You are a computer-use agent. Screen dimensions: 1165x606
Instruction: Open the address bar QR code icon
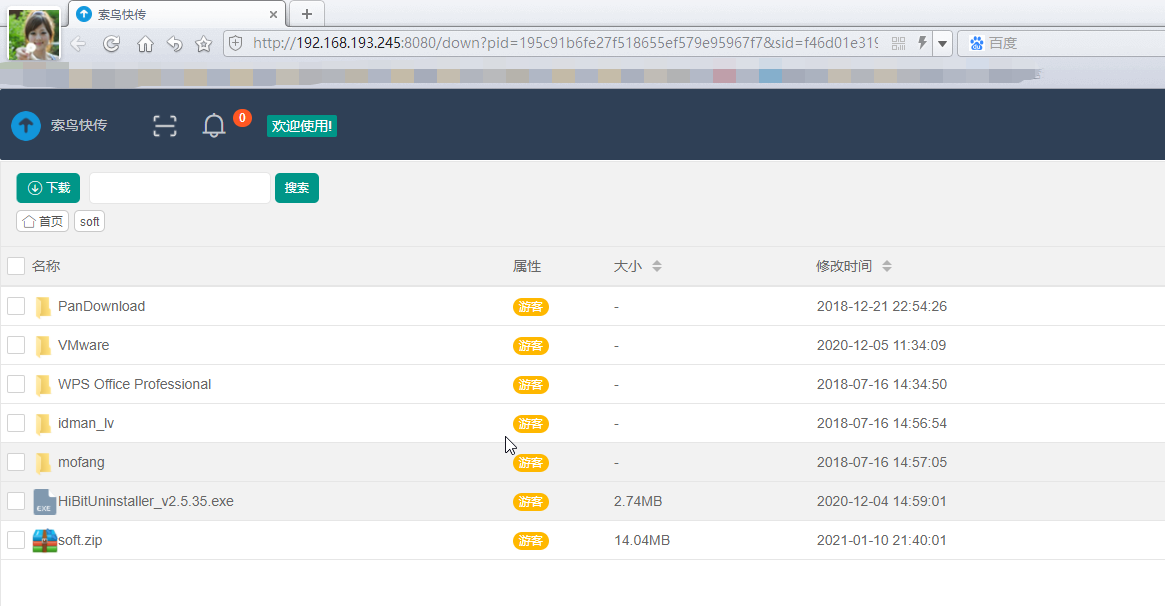(x=898, y=43)
